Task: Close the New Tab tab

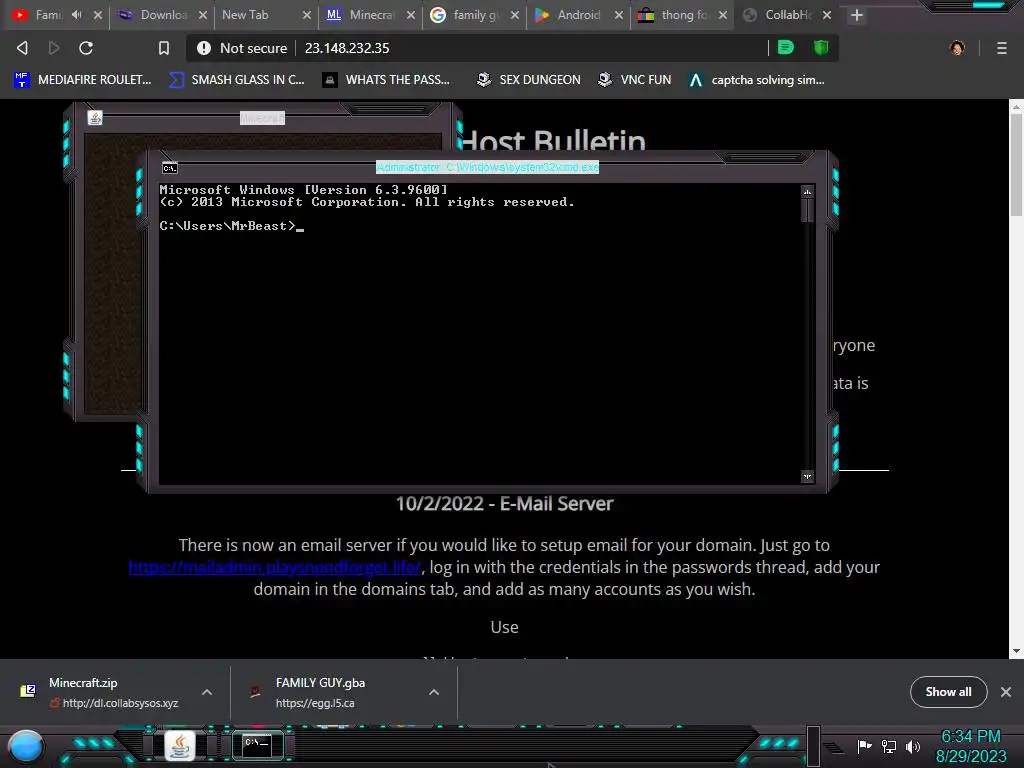Action: 306,14
